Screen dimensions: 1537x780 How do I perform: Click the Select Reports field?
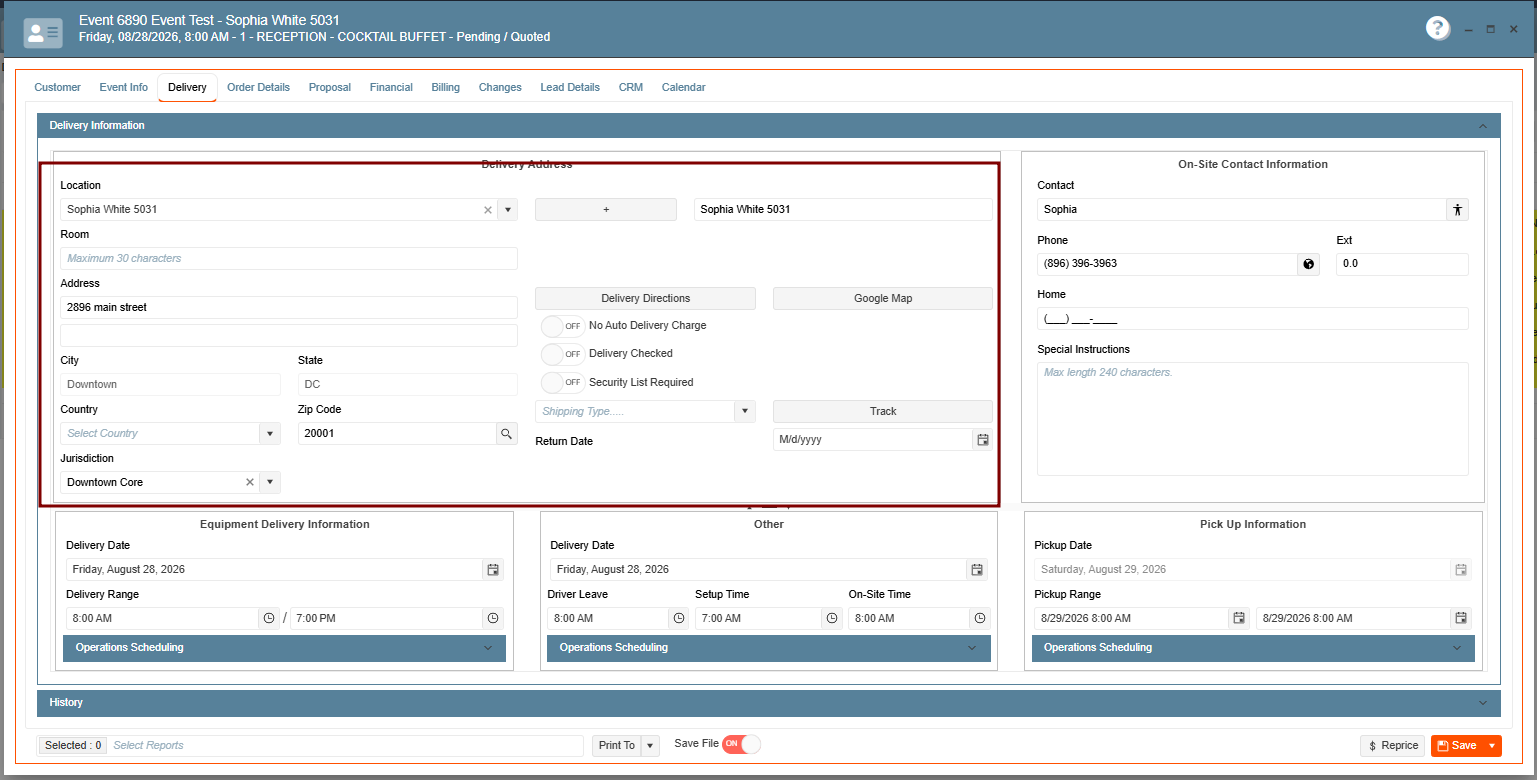(x=344, y=746)
